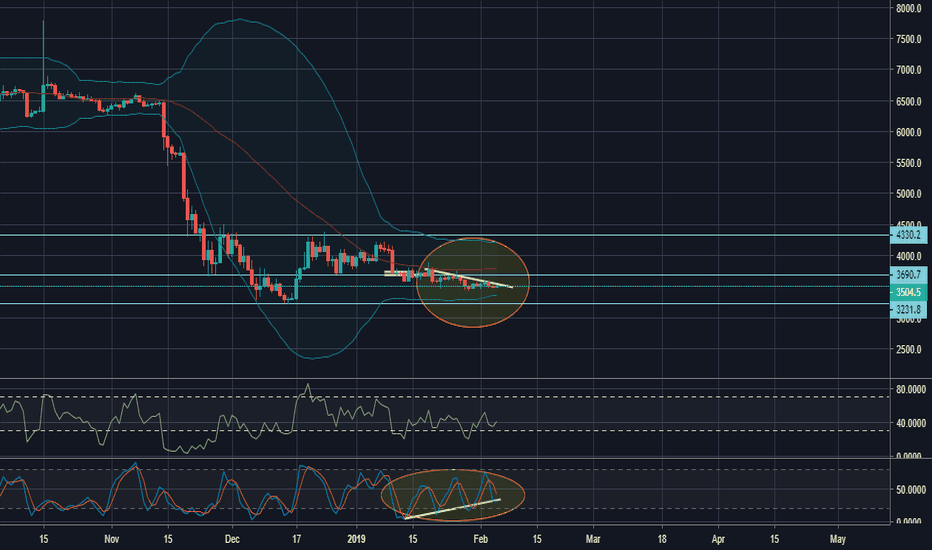Image resolution: width=932 pixels, height=550 pixels.
Task: Select the 3690.7 horizontal line price label
Action: 908,275
